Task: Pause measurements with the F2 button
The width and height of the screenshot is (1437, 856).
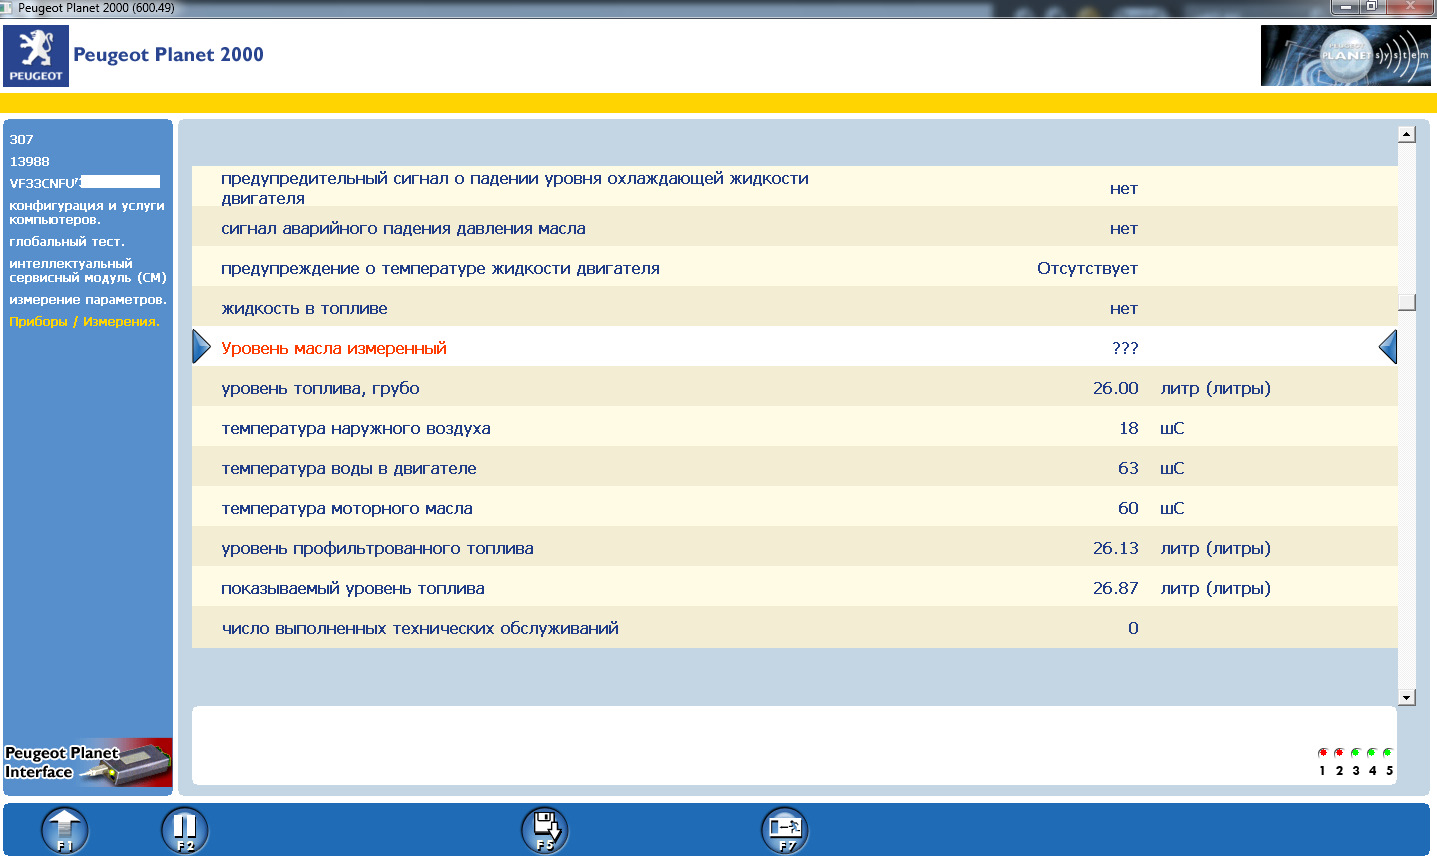Action: click(x=185, y=830)
